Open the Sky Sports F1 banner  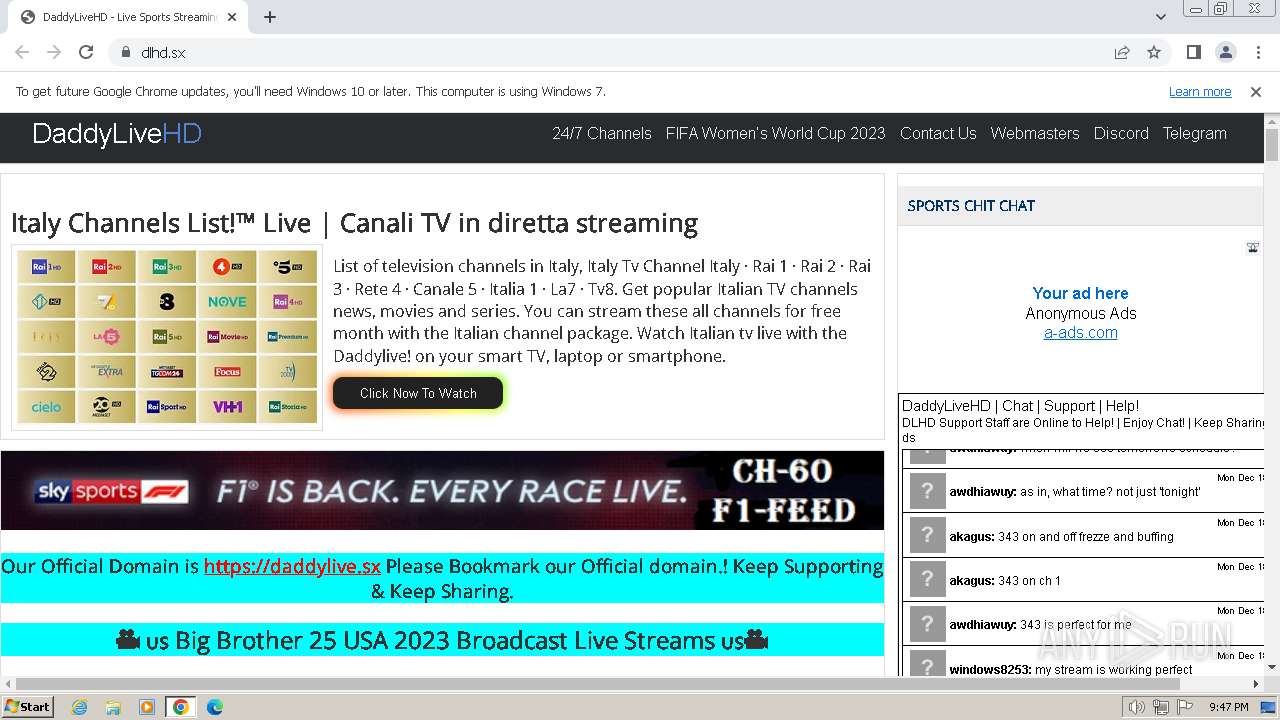pos(442,490)
